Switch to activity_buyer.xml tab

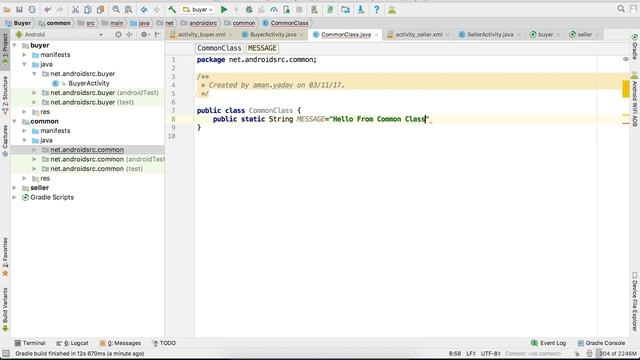[202, 35]
